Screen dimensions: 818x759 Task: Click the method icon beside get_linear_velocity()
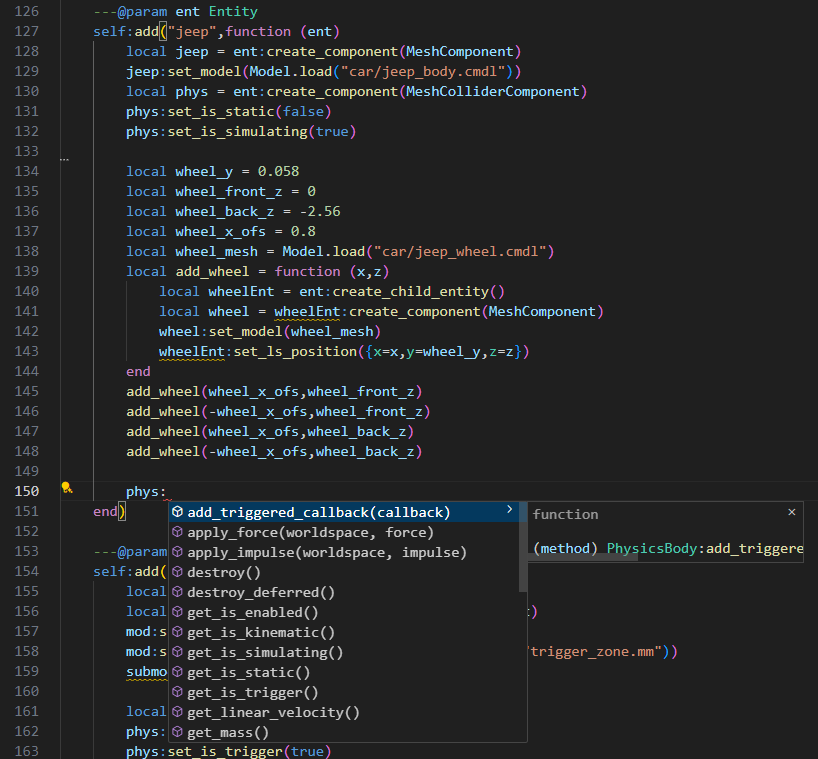click(x=177, y=712)
